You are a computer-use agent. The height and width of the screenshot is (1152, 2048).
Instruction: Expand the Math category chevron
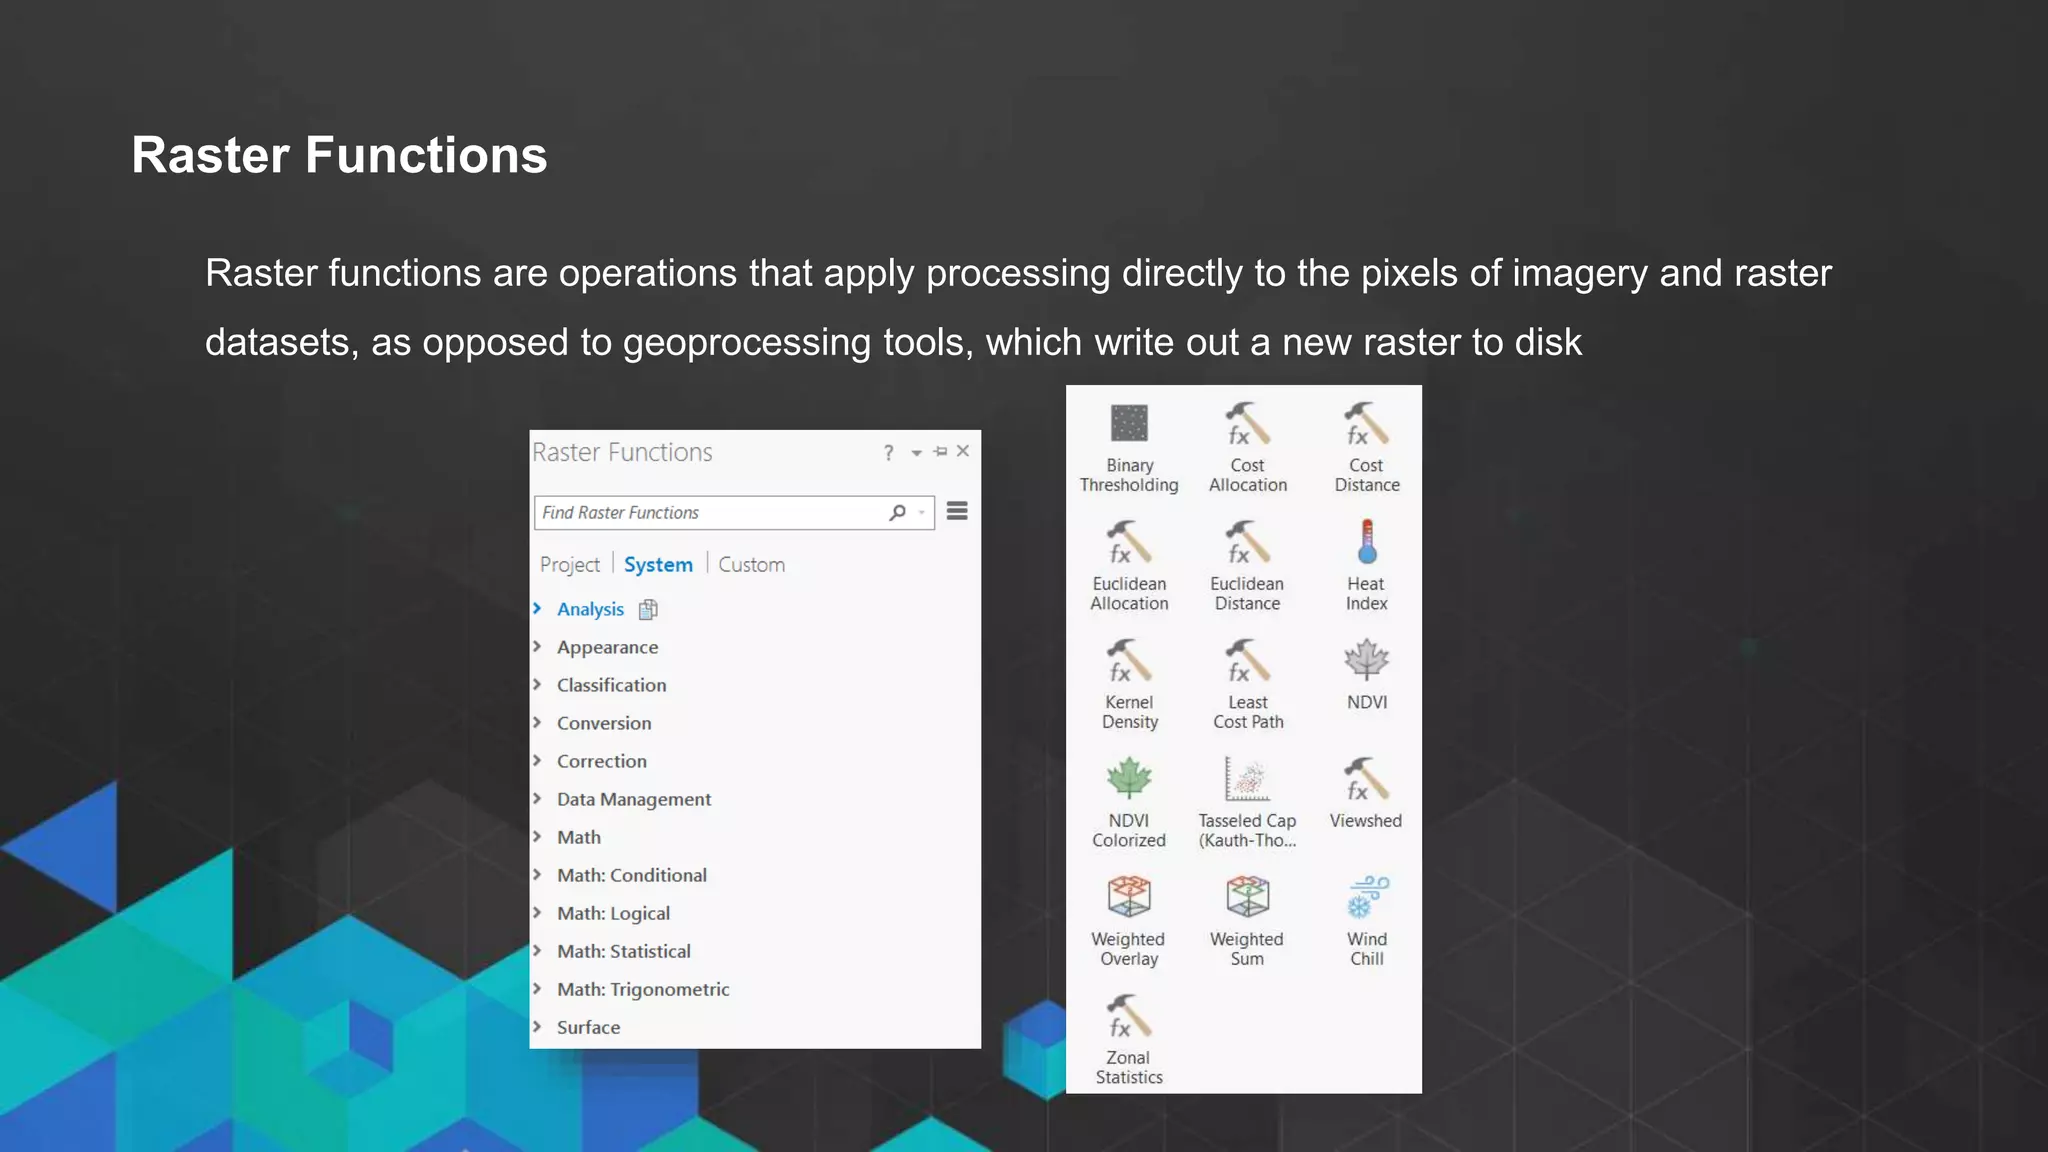click(537, 836)
